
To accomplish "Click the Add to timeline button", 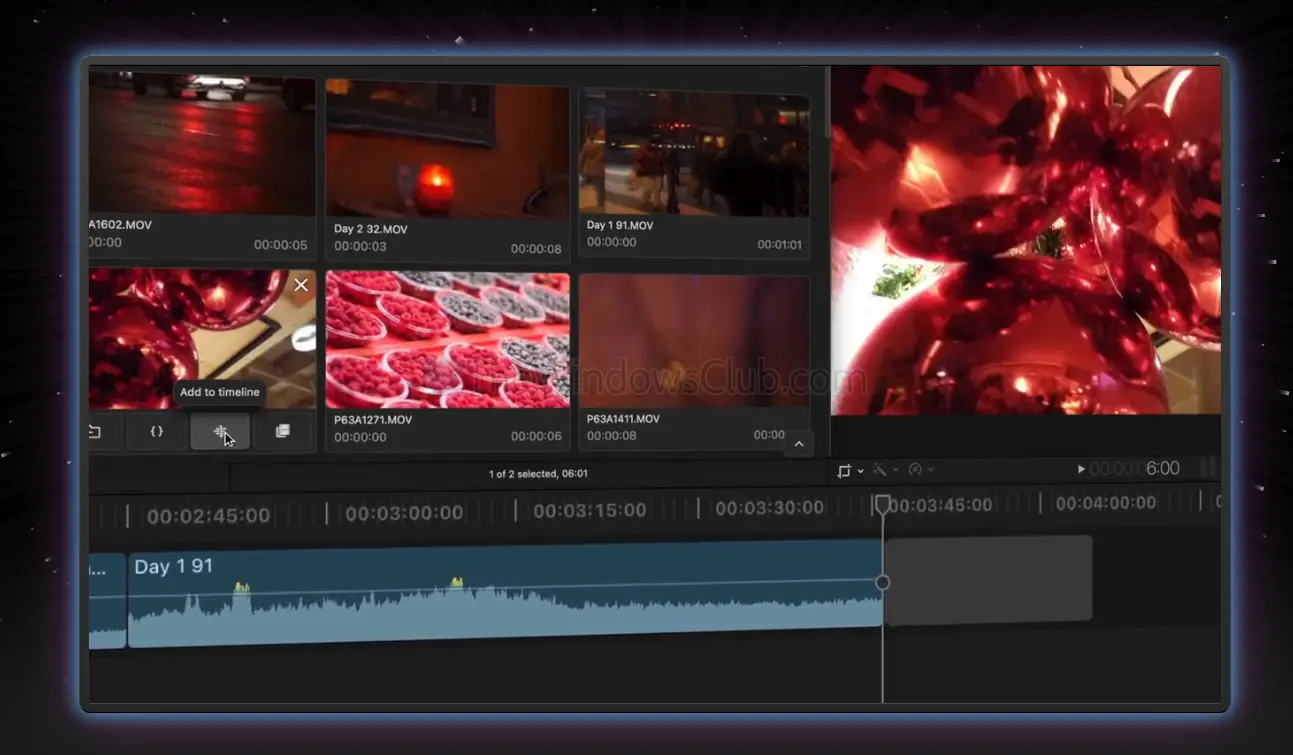I will coord(220,432).
